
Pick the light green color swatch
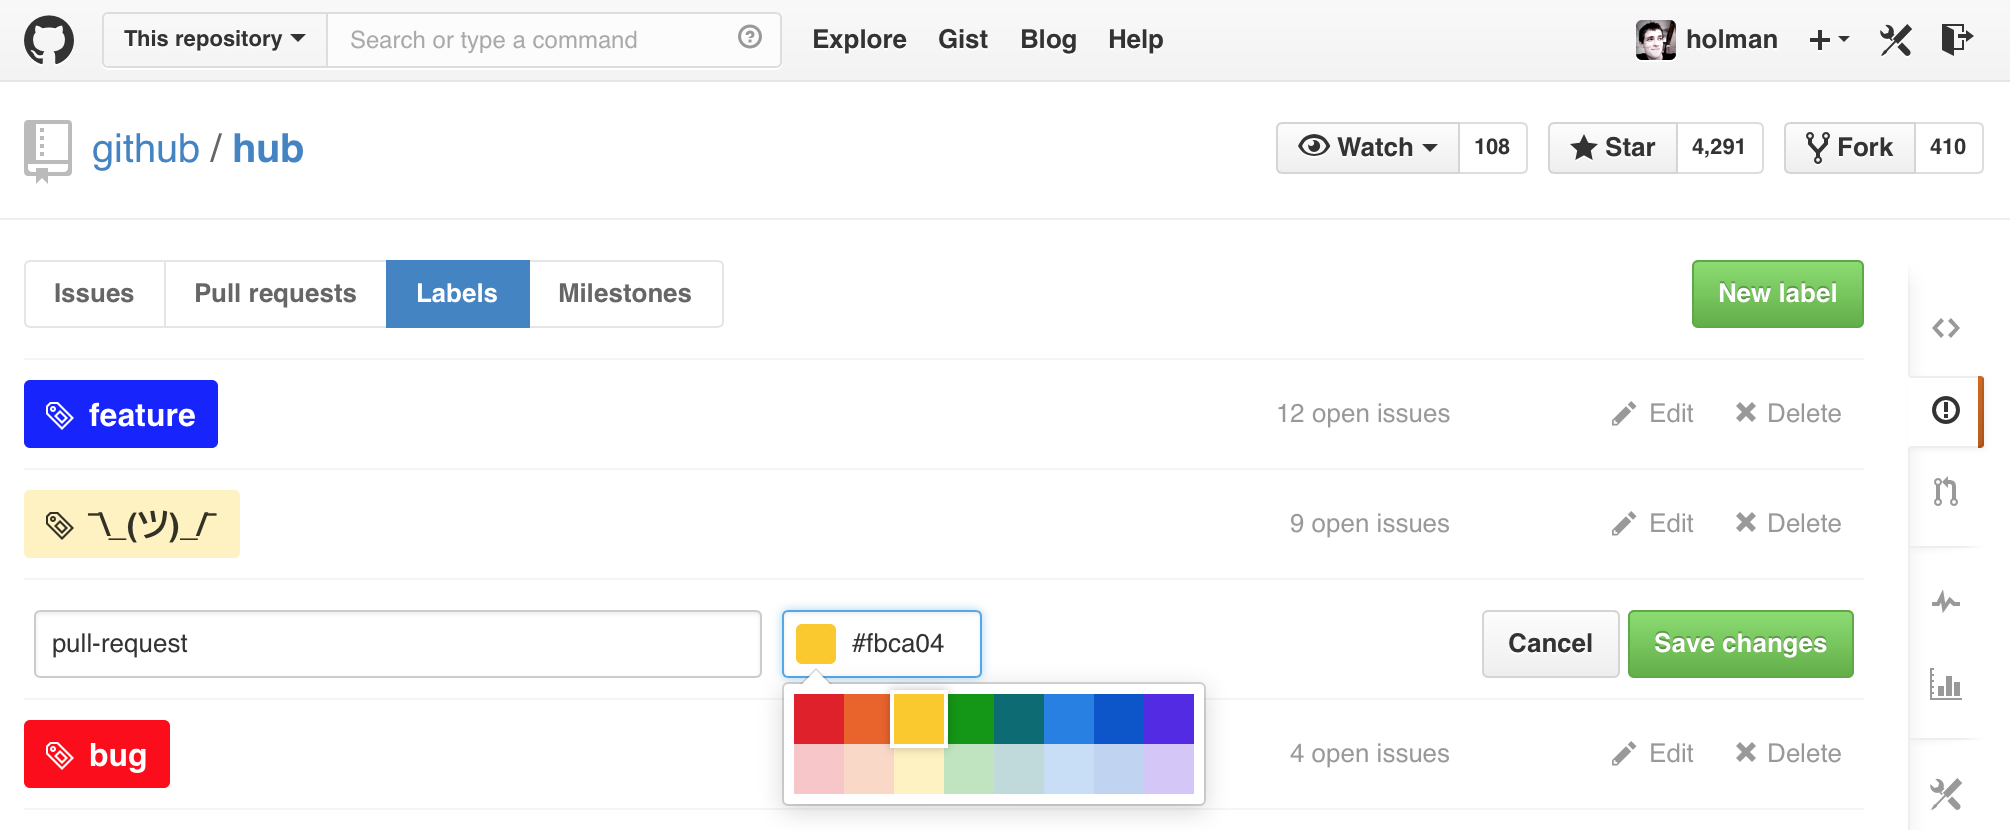click(969, 769)
